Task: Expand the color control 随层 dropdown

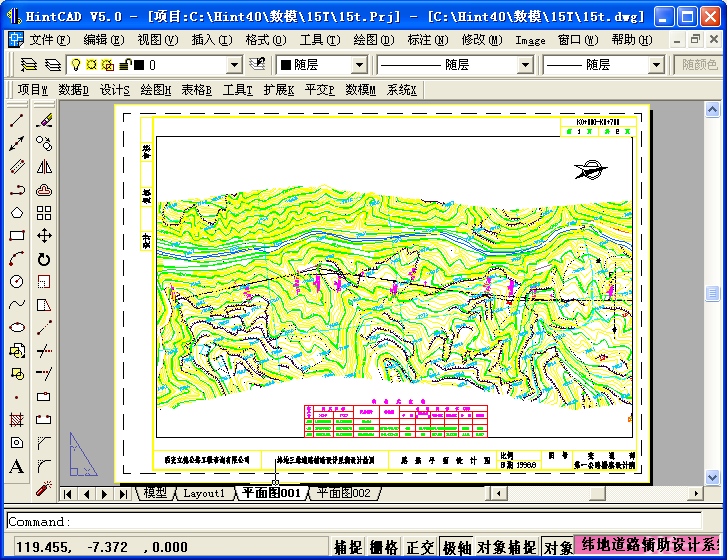Action: (x=362, y=65)
